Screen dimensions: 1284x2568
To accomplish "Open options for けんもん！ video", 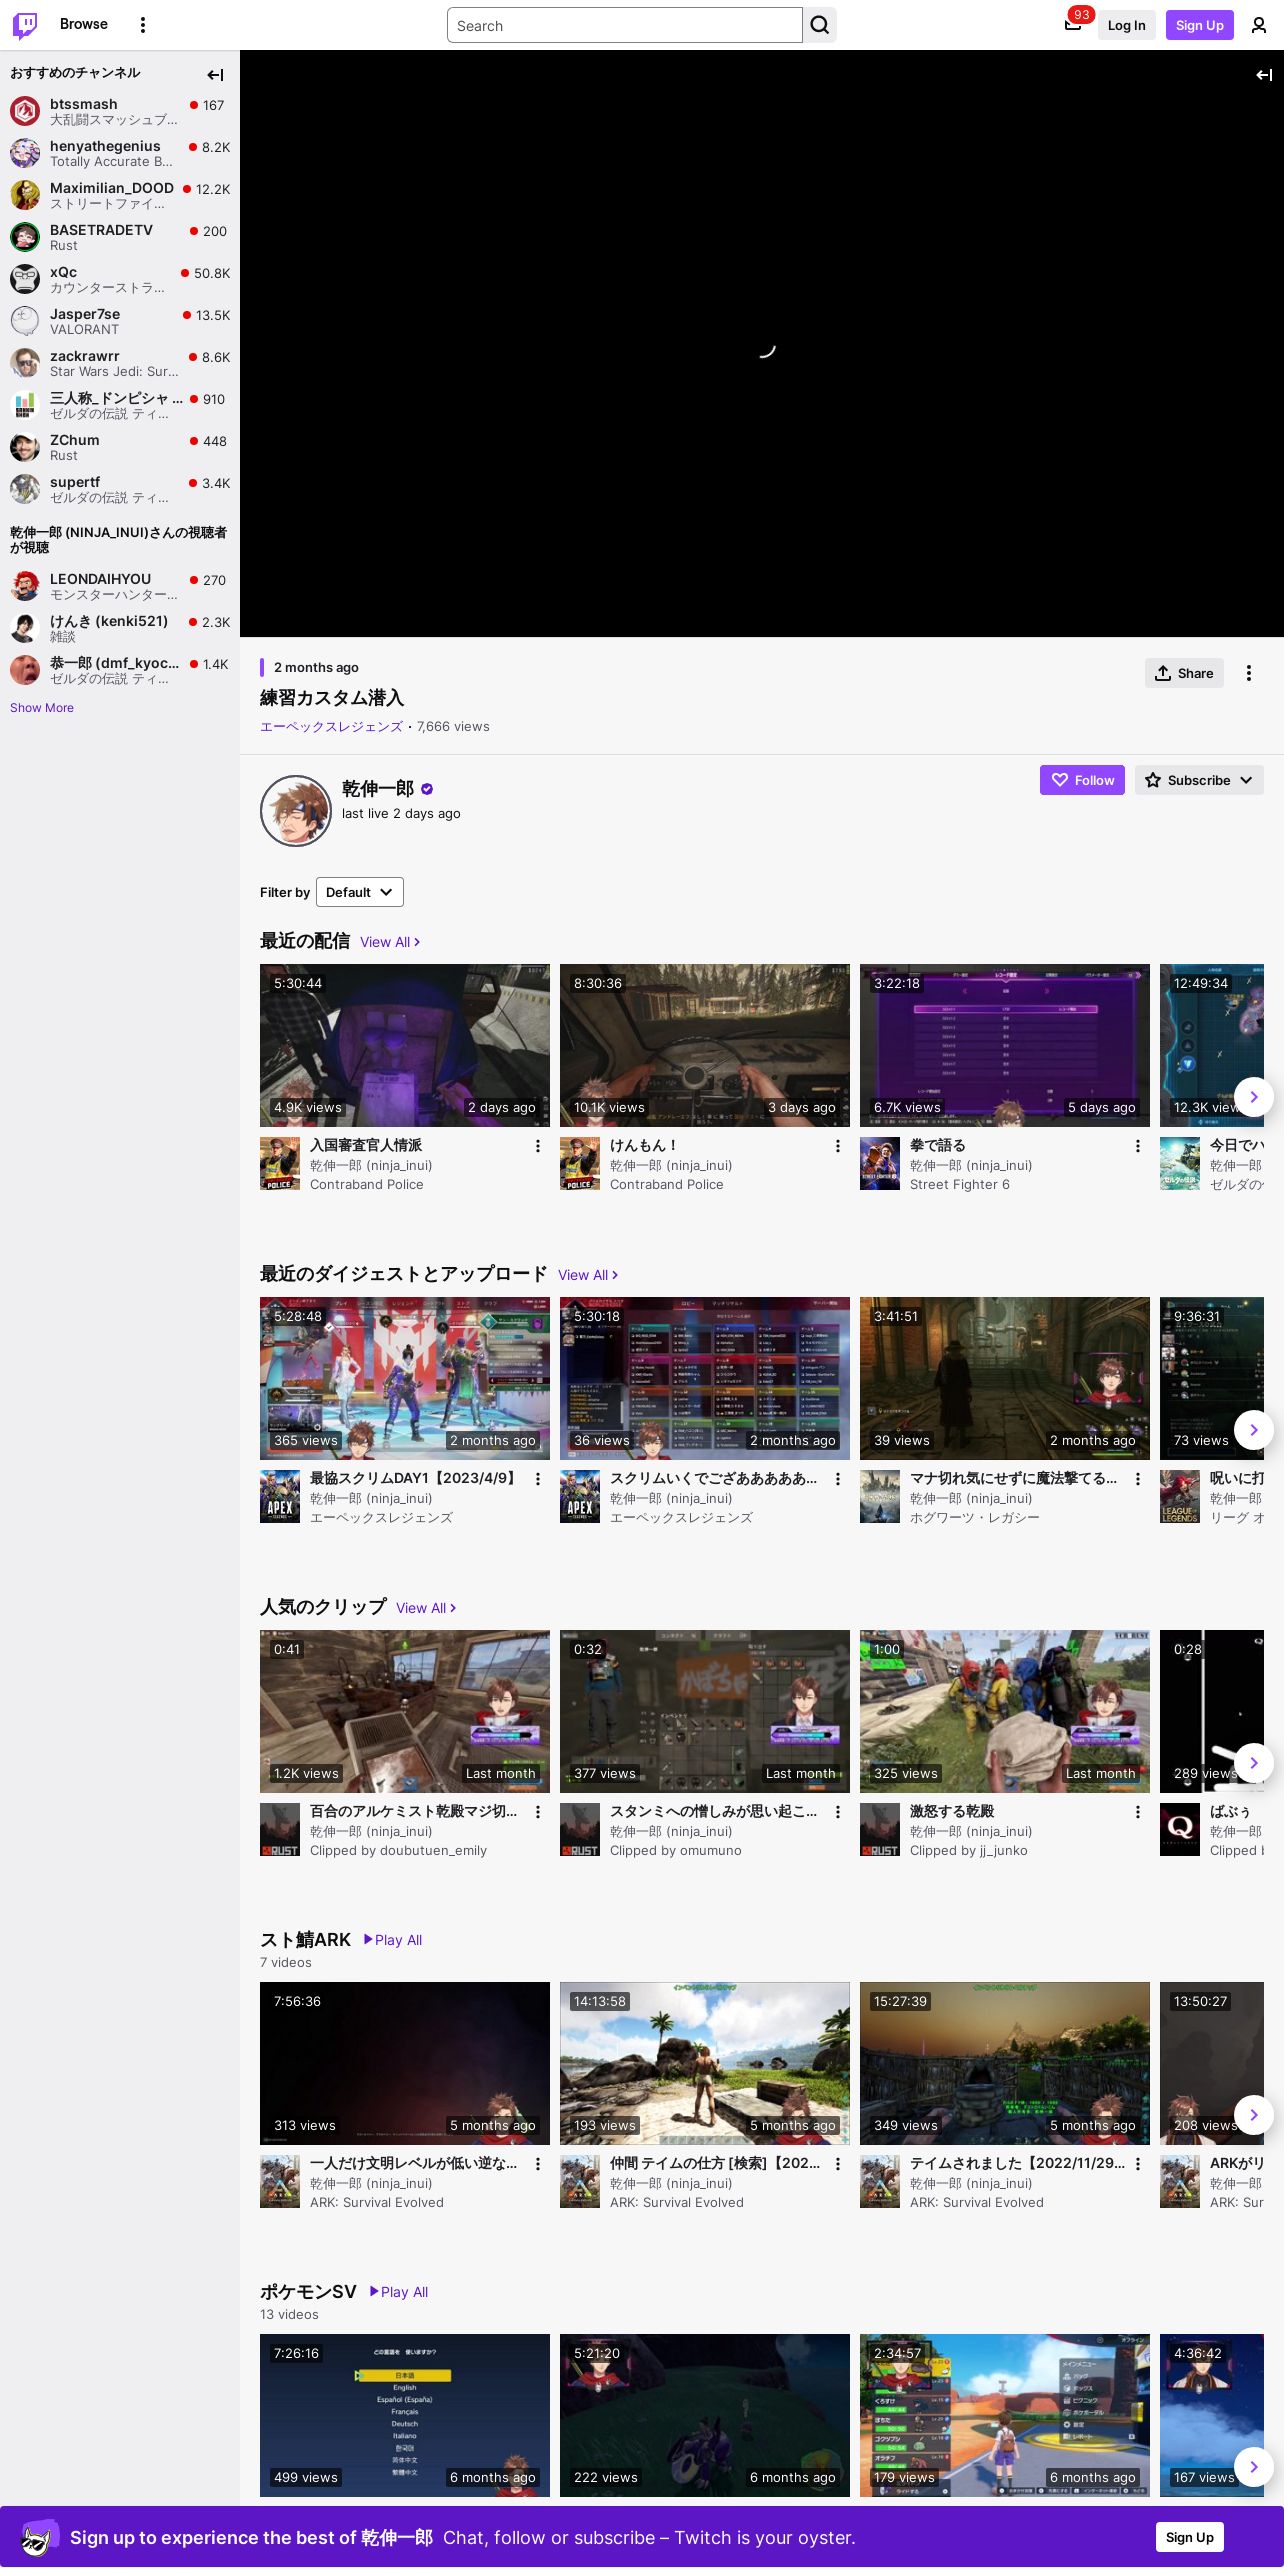I will (838, 1146).
